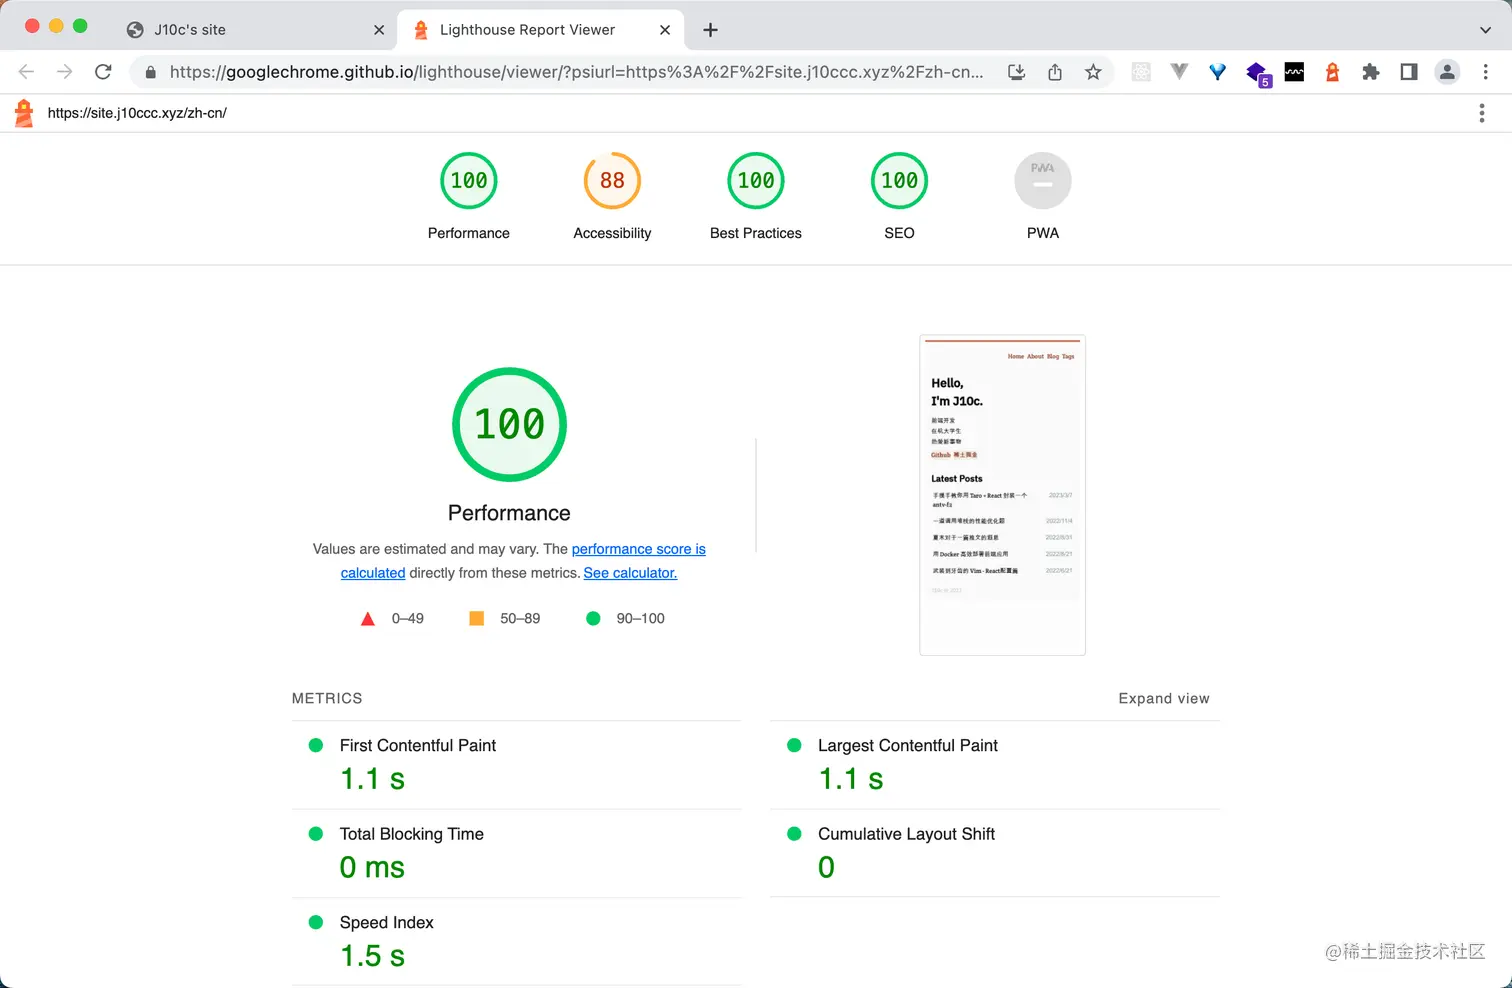Click the METRICS section heading
This screenshot has height=988, width=1512.
(x=327, y=698)
